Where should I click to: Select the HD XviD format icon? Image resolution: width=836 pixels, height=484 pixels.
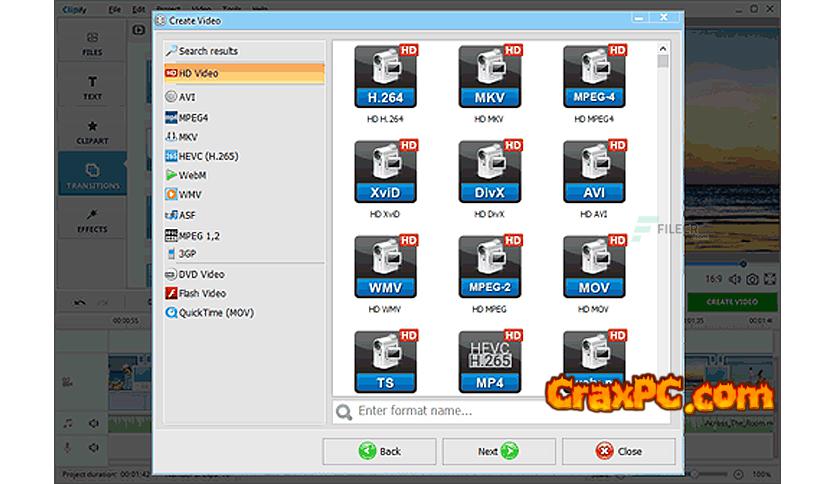pos(385,173)
